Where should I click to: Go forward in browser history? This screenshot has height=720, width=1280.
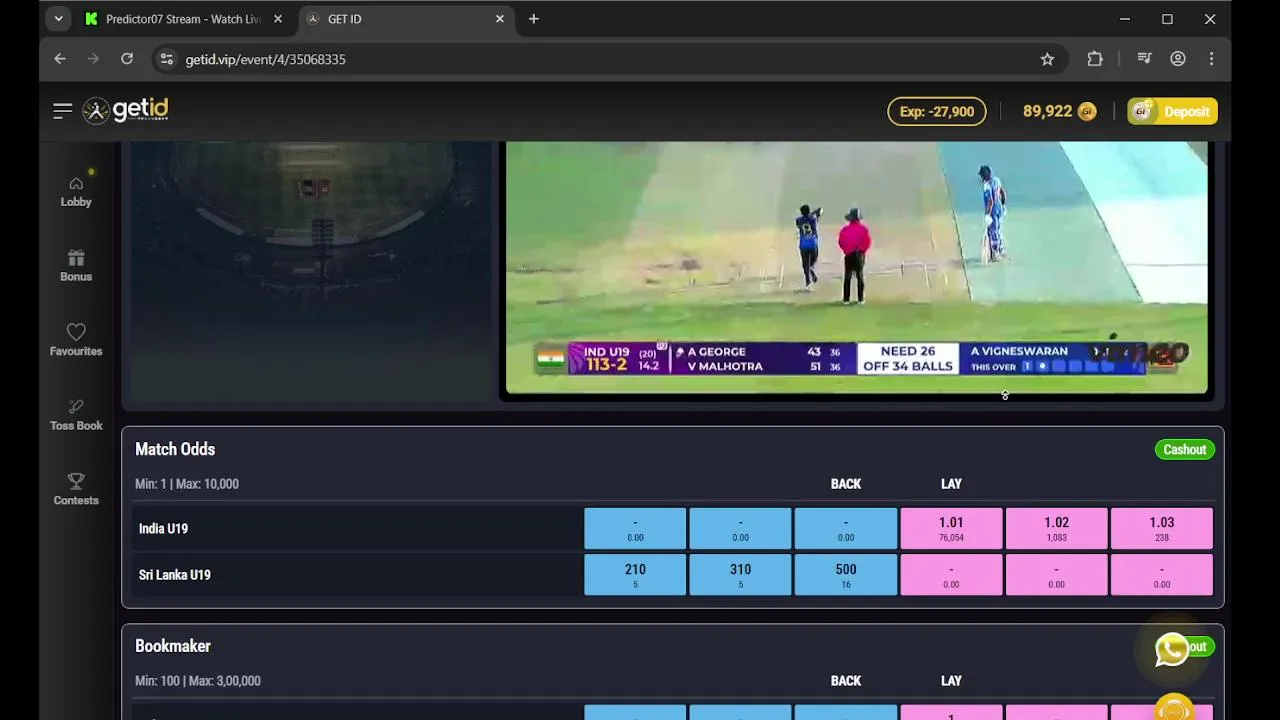click(x=93, y=59)
